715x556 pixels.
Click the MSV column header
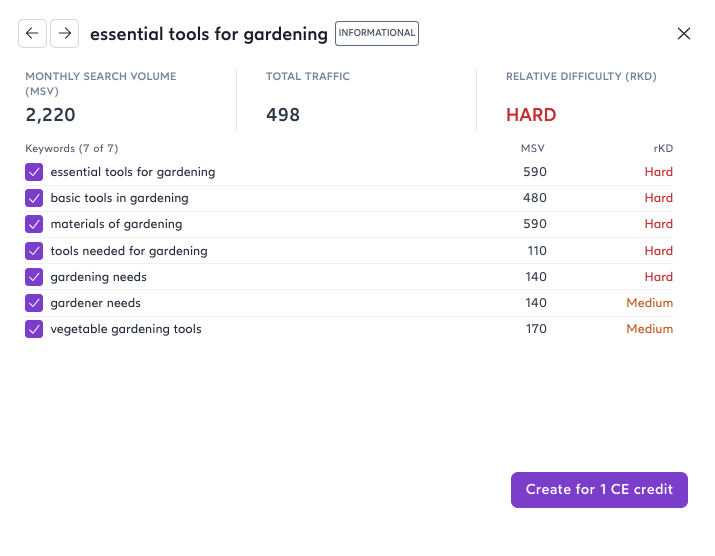click(533, 148)
